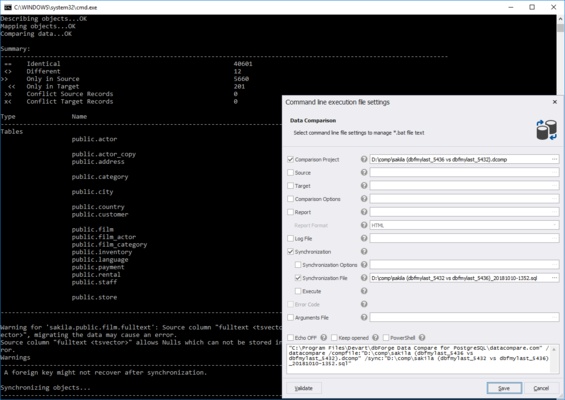565x400 pixels.
Task: Browse for Comparison Project file
Action: click(554, 159)
